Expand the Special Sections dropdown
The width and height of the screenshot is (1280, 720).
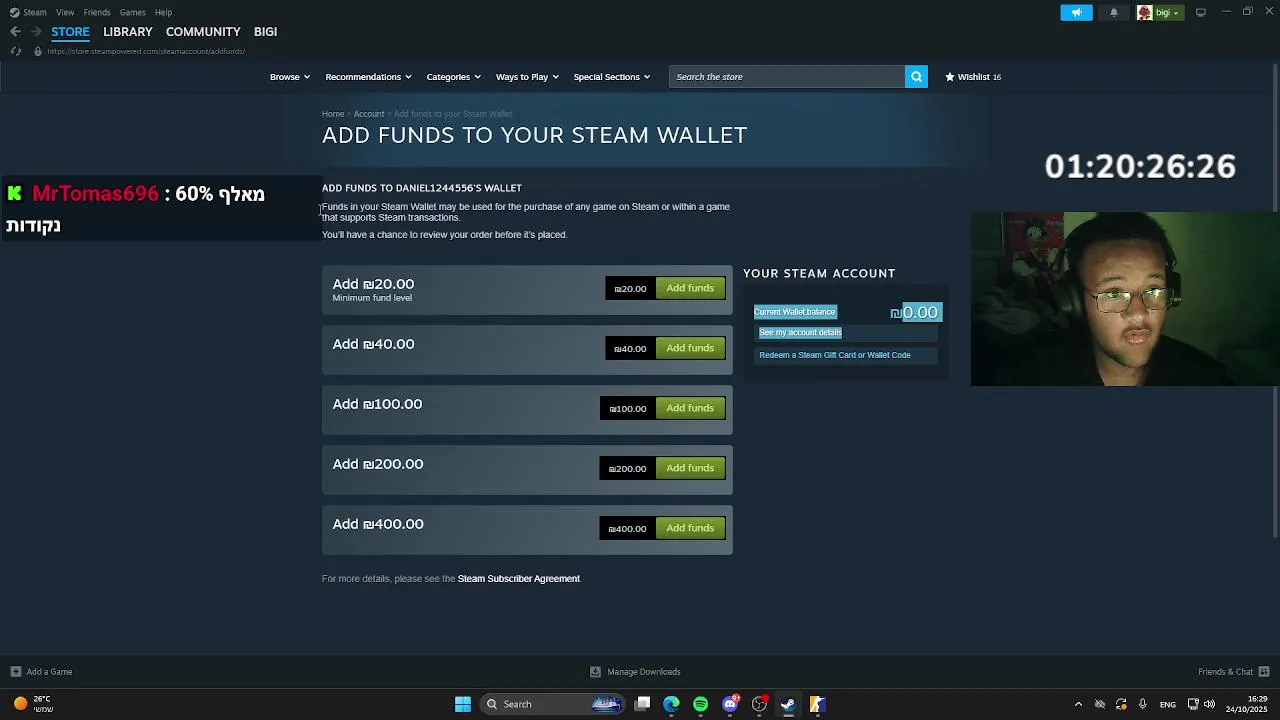[x=612, y=77]
